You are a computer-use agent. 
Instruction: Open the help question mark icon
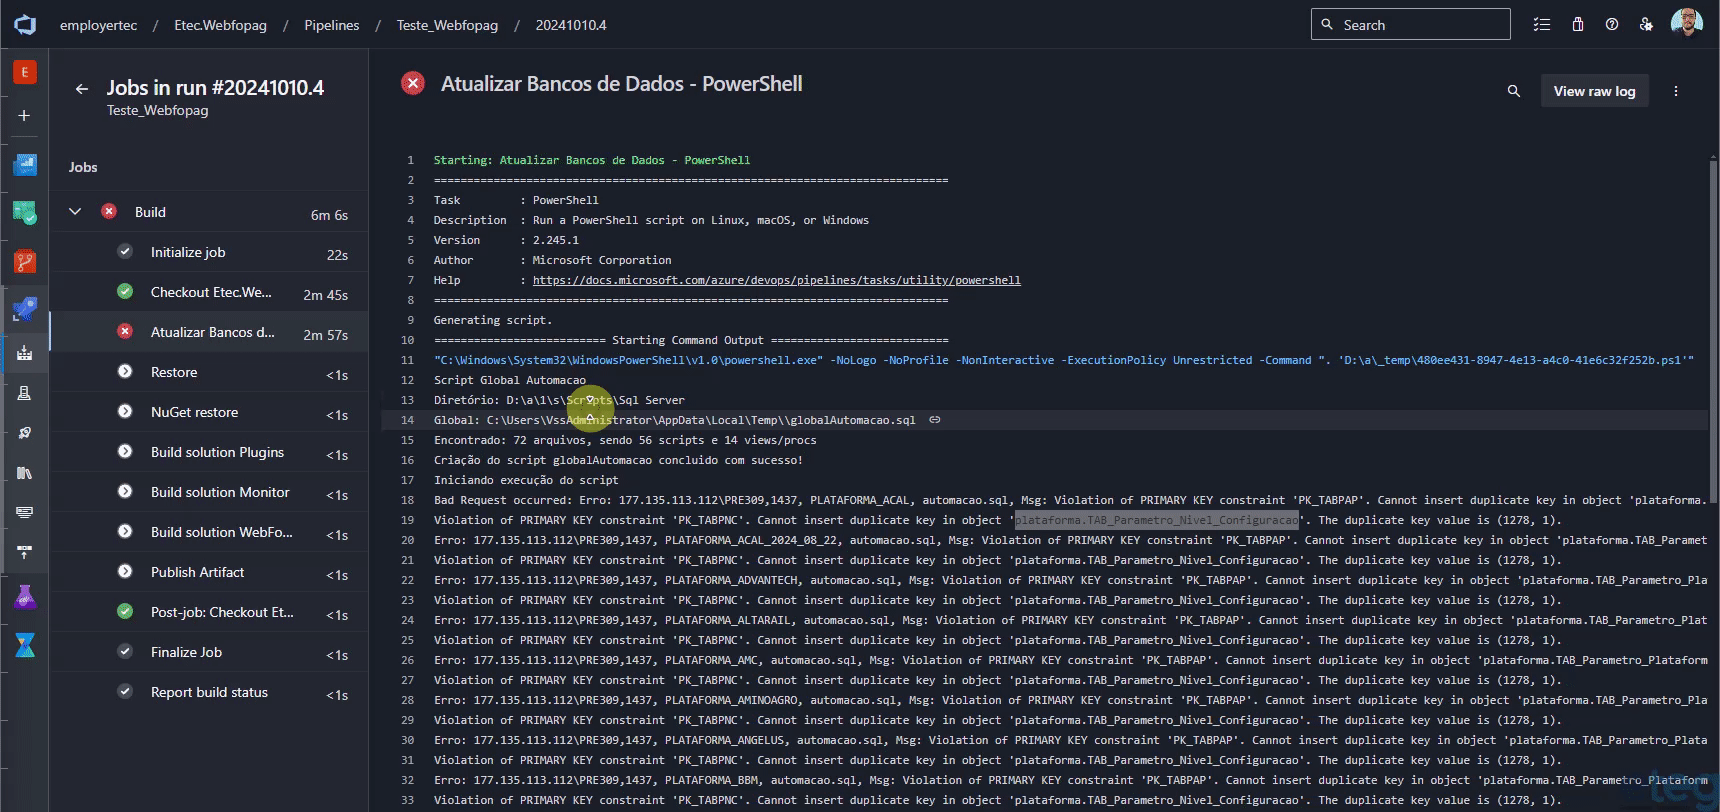1612,25
